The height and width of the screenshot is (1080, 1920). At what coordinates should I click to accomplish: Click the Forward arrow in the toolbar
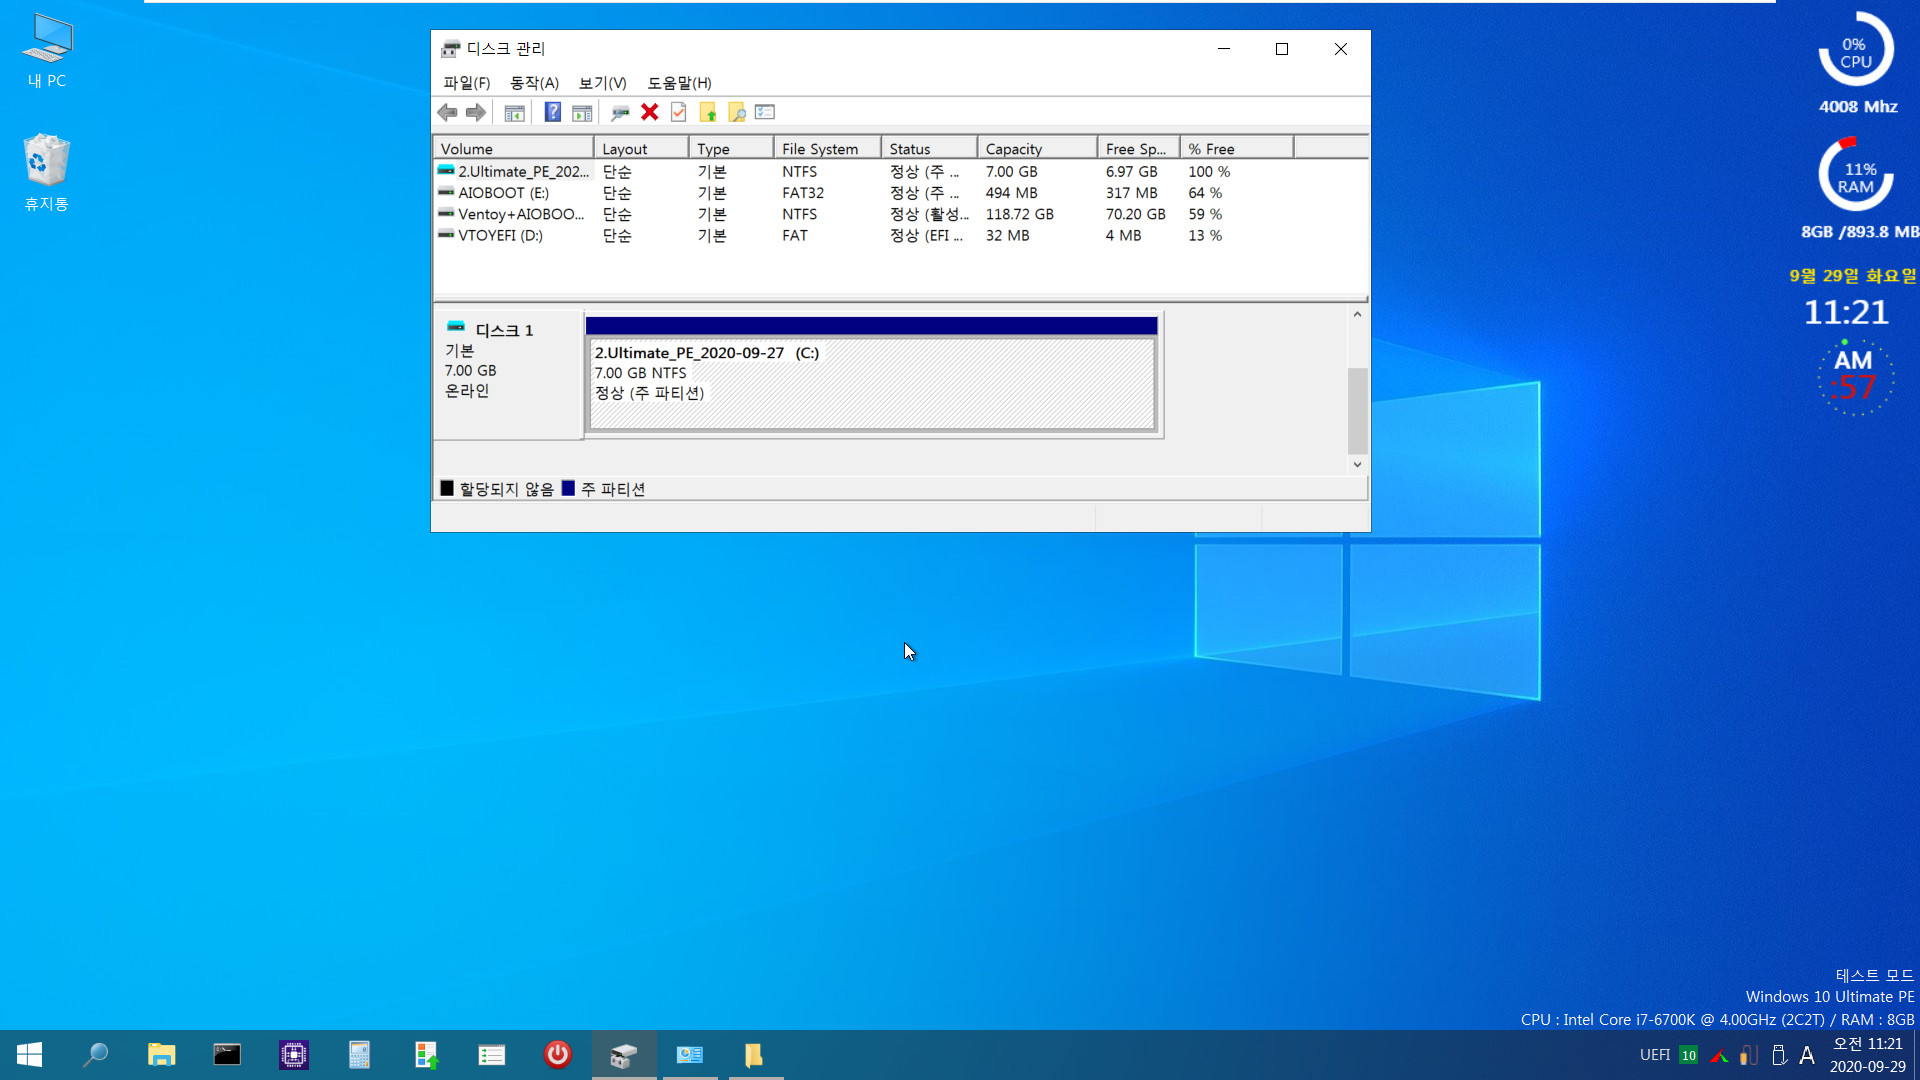point(476,113)
